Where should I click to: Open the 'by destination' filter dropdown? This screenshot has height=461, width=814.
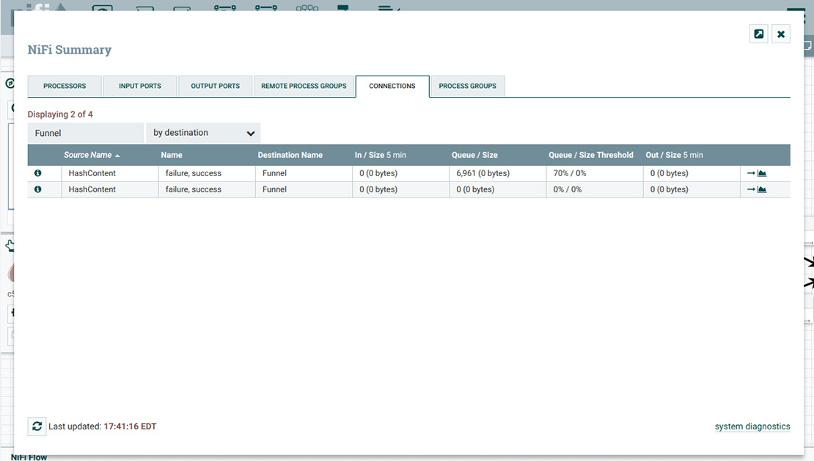(x=203, y=133)
